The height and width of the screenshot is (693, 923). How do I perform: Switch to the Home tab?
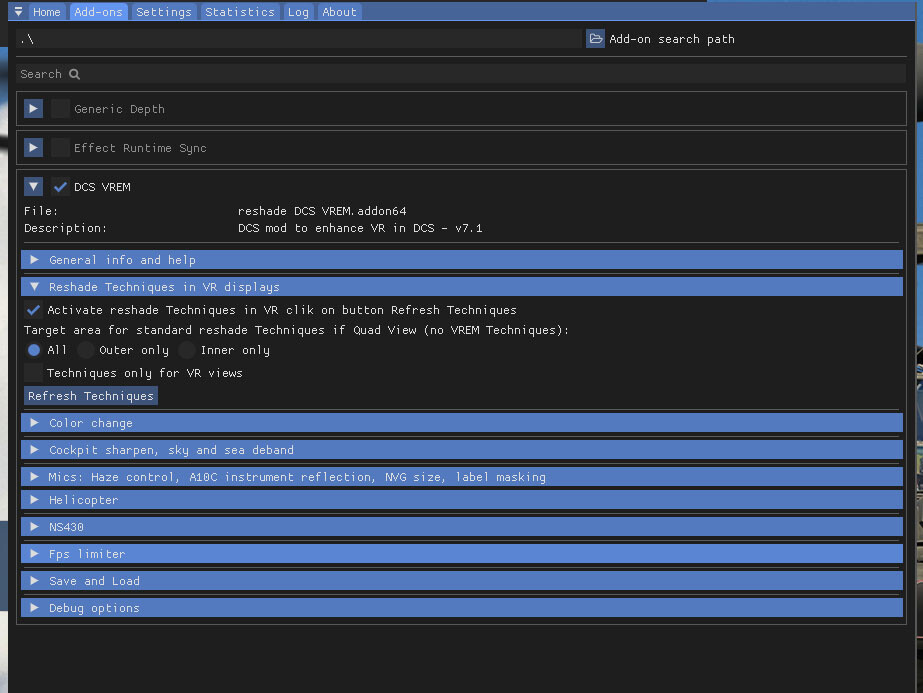[x=47, y=12]
